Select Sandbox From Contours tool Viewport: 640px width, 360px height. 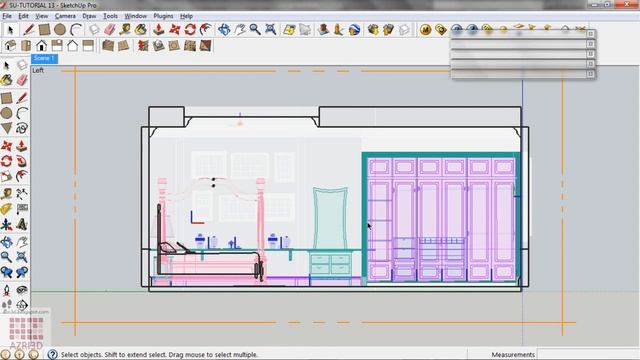click(x=108, y=46)
